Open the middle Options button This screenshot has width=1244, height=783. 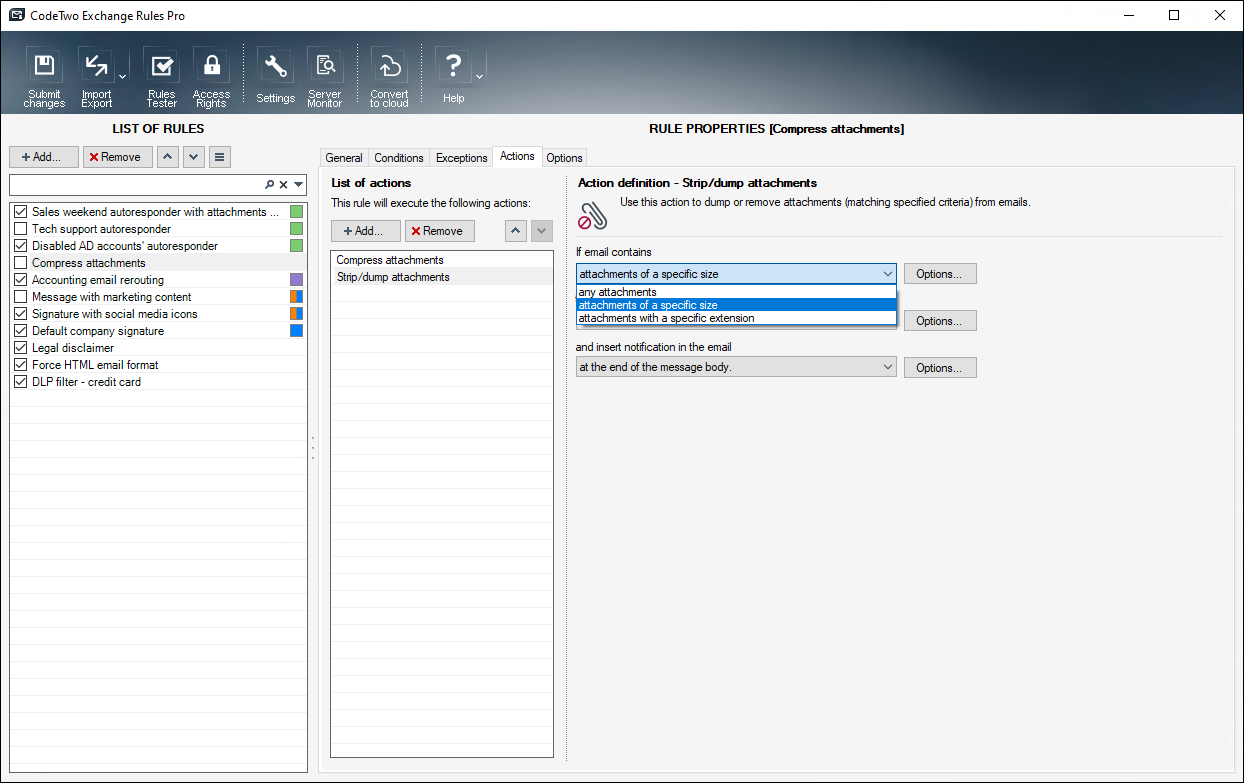click(x=940, y=321)
